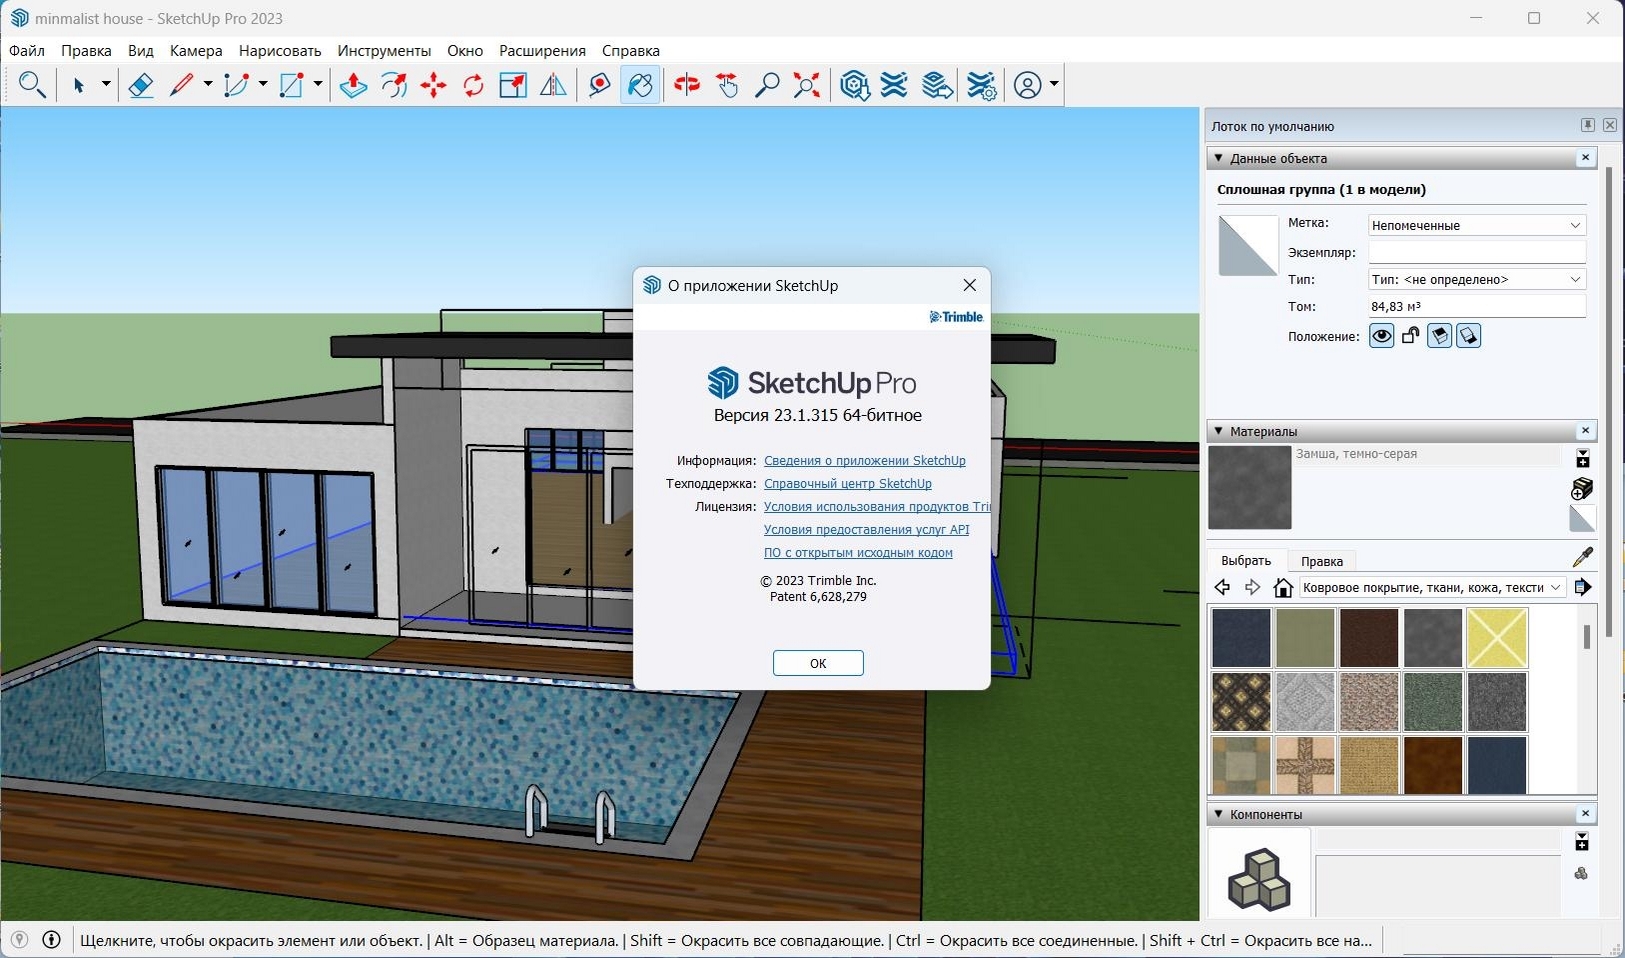
Task: Open the Метка dropdown showing Непомеченные
Action: [1477, 225]
